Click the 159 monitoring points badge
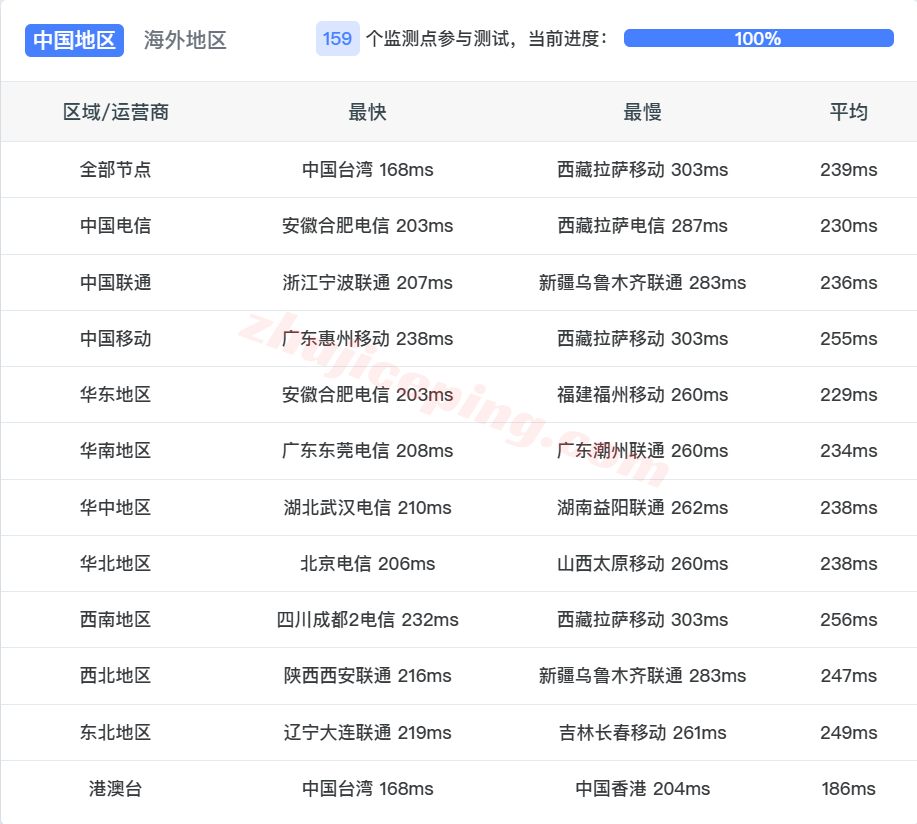This screenshot has width=917, height=824. (x=337, y=39)
